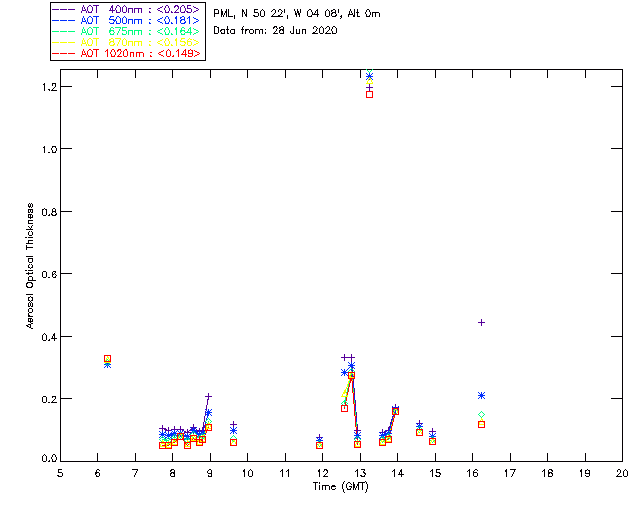
Task: Select the red square marker after 6 GMT
Action: 107,358
